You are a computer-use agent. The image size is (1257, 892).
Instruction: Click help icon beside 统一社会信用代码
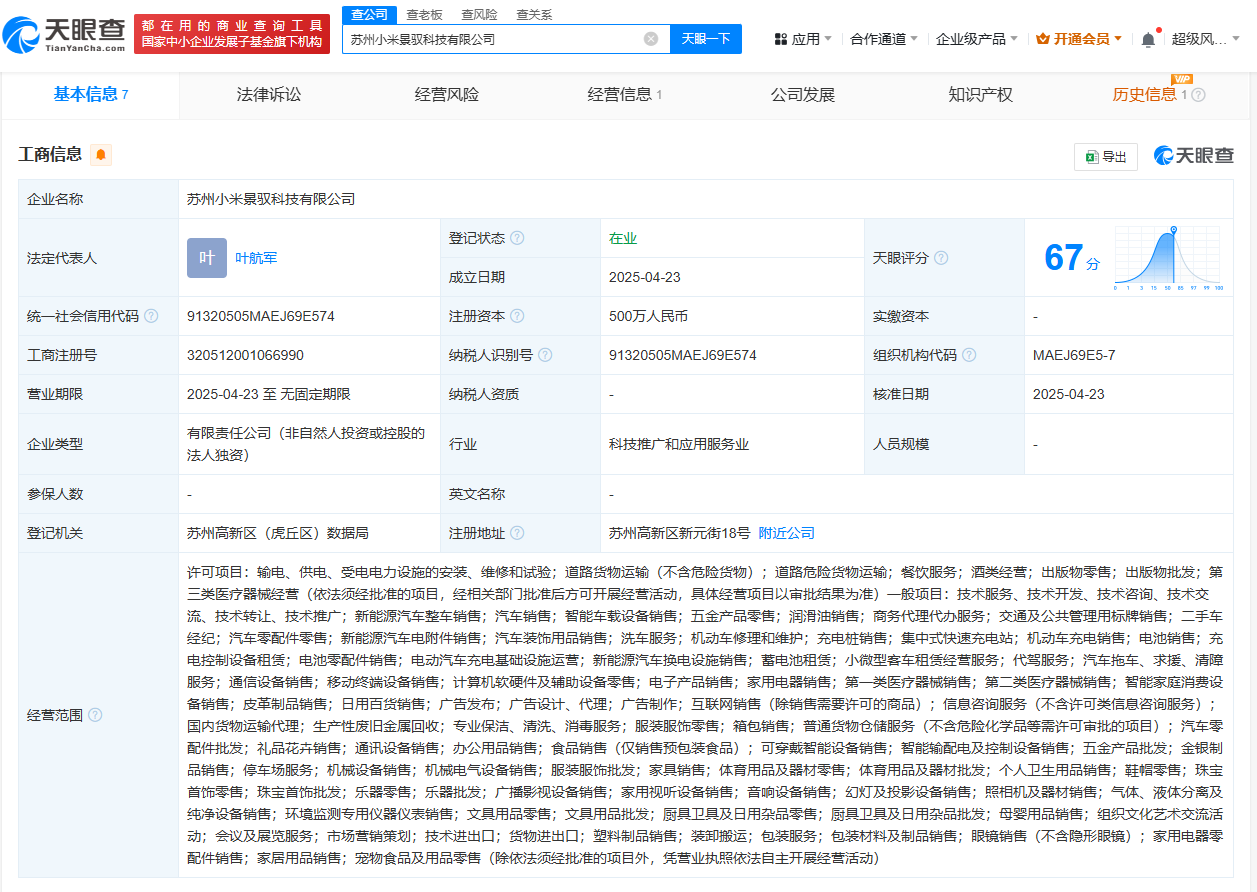tap(151, 316)
